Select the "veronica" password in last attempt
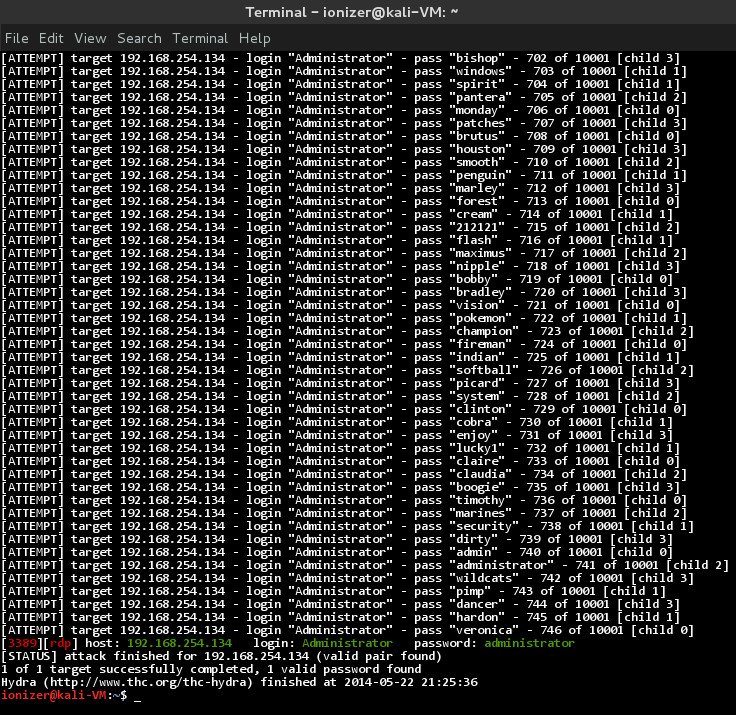Screen dimensions: 736x715 click(x=486, y=630)
